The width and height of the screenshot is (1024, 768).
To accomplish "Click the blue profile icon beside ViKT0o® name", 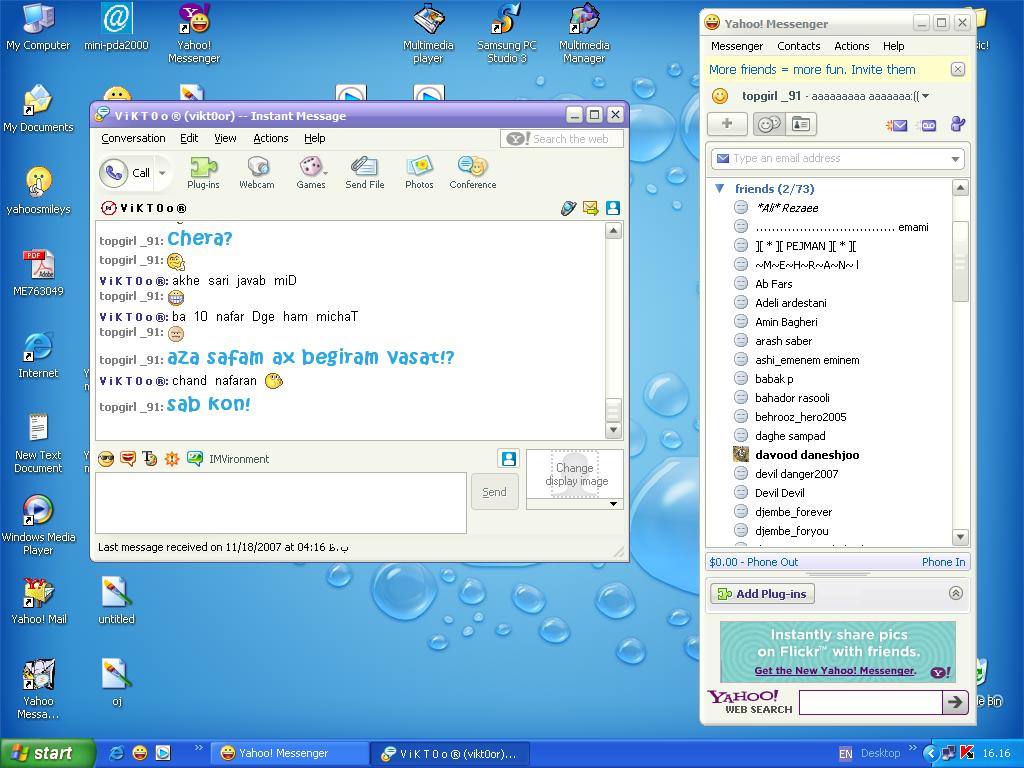I will click(x=613, y=208).
